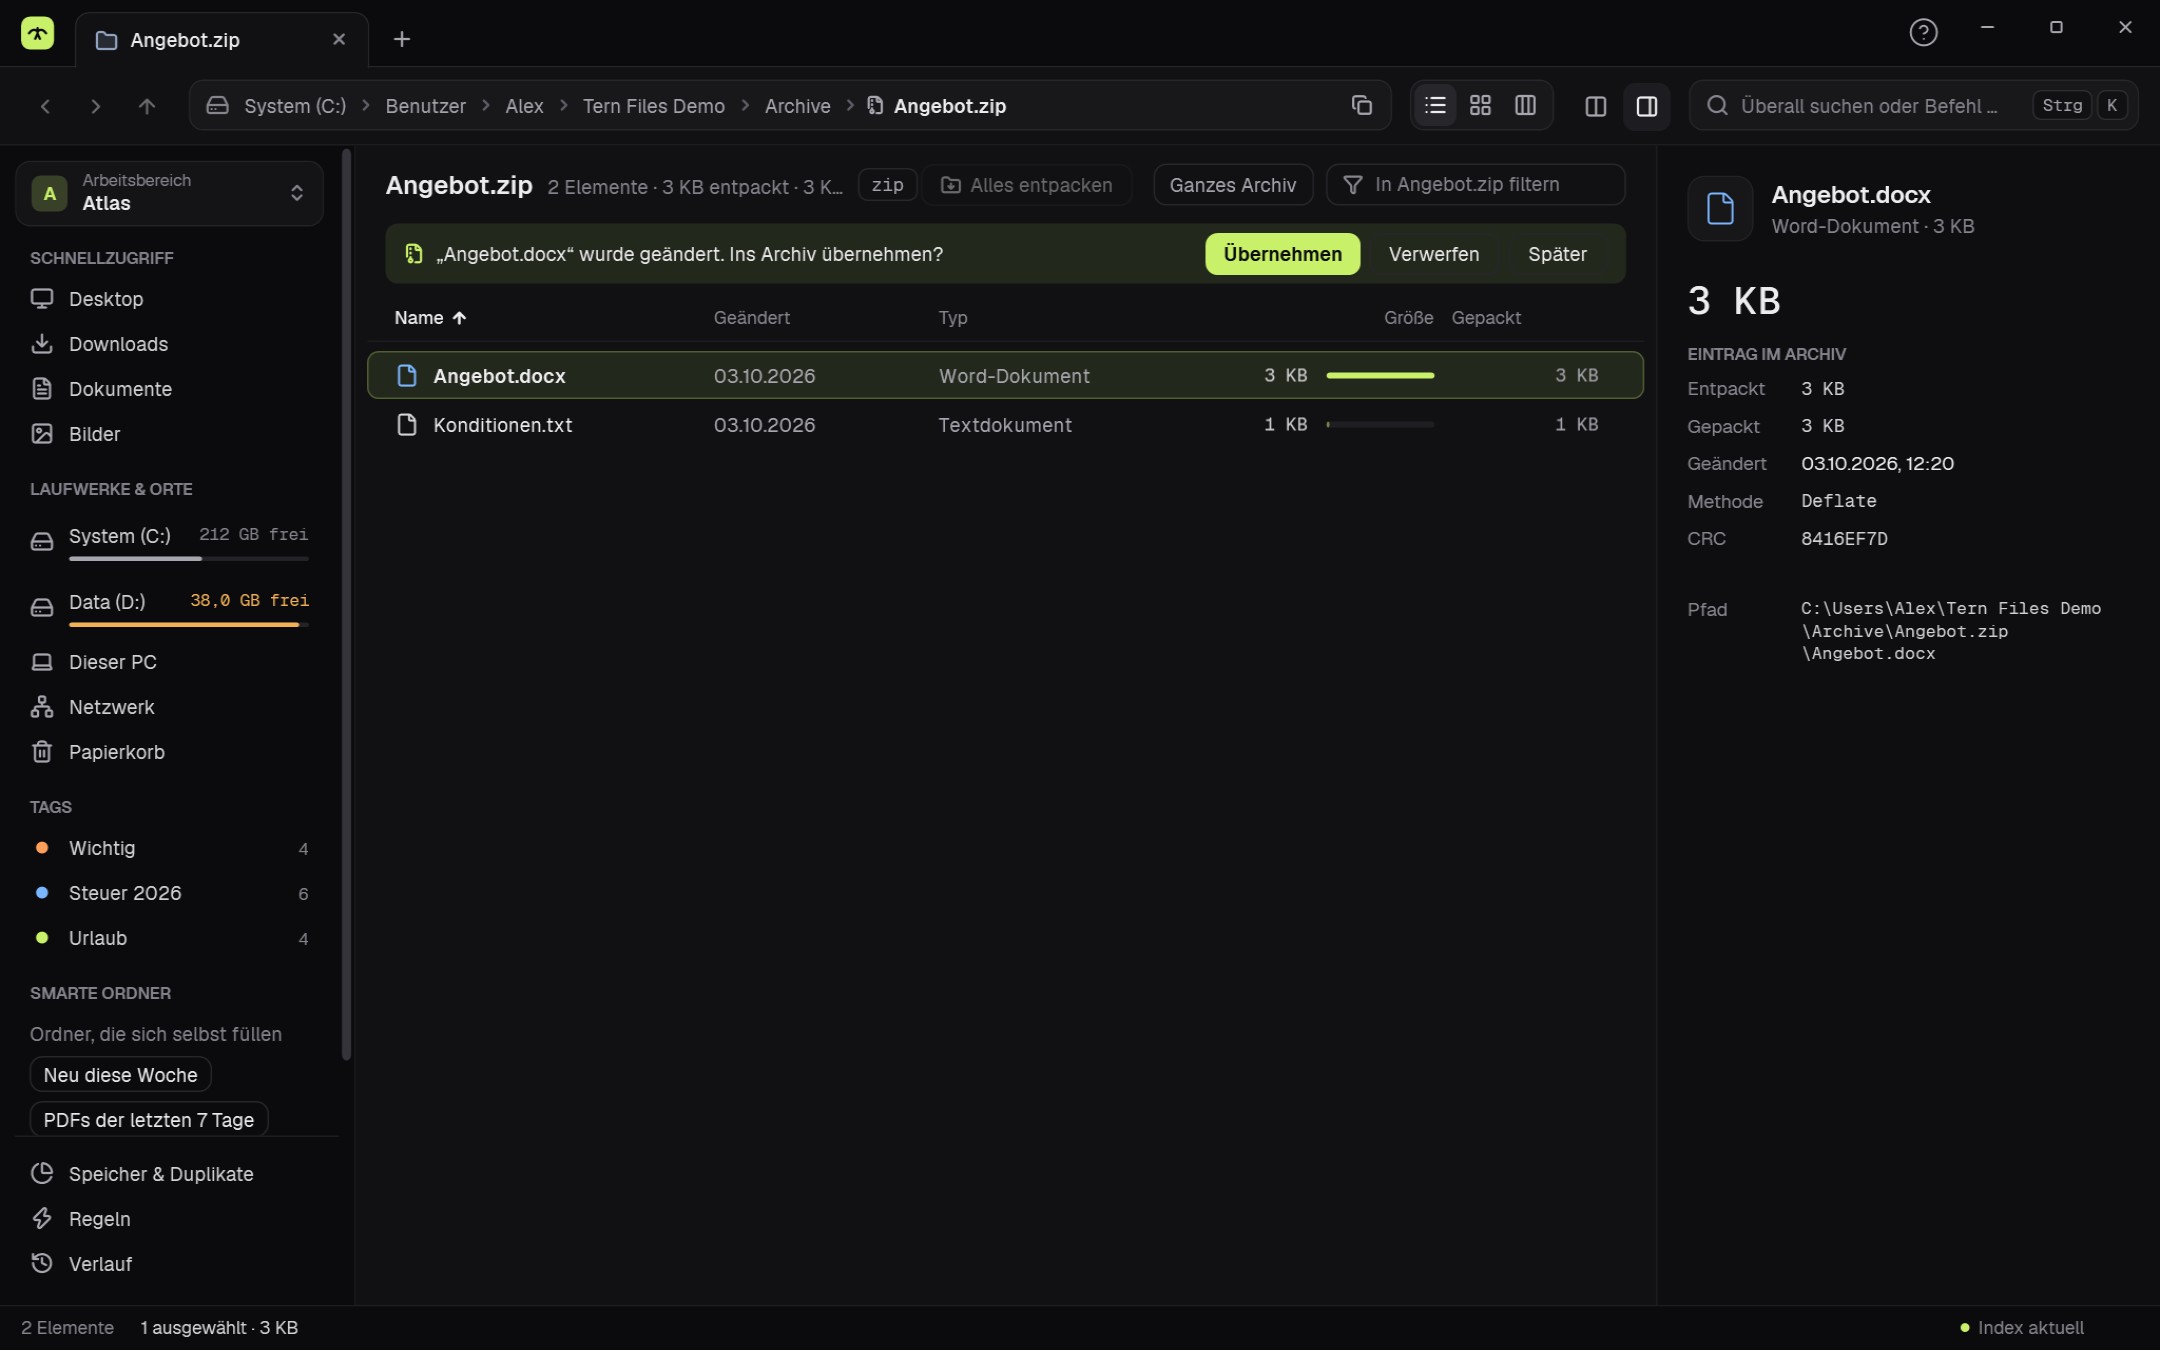Open Papierkorb in the sidebar
This screenshot has height=1350, width=2160.
coord(170,752)
